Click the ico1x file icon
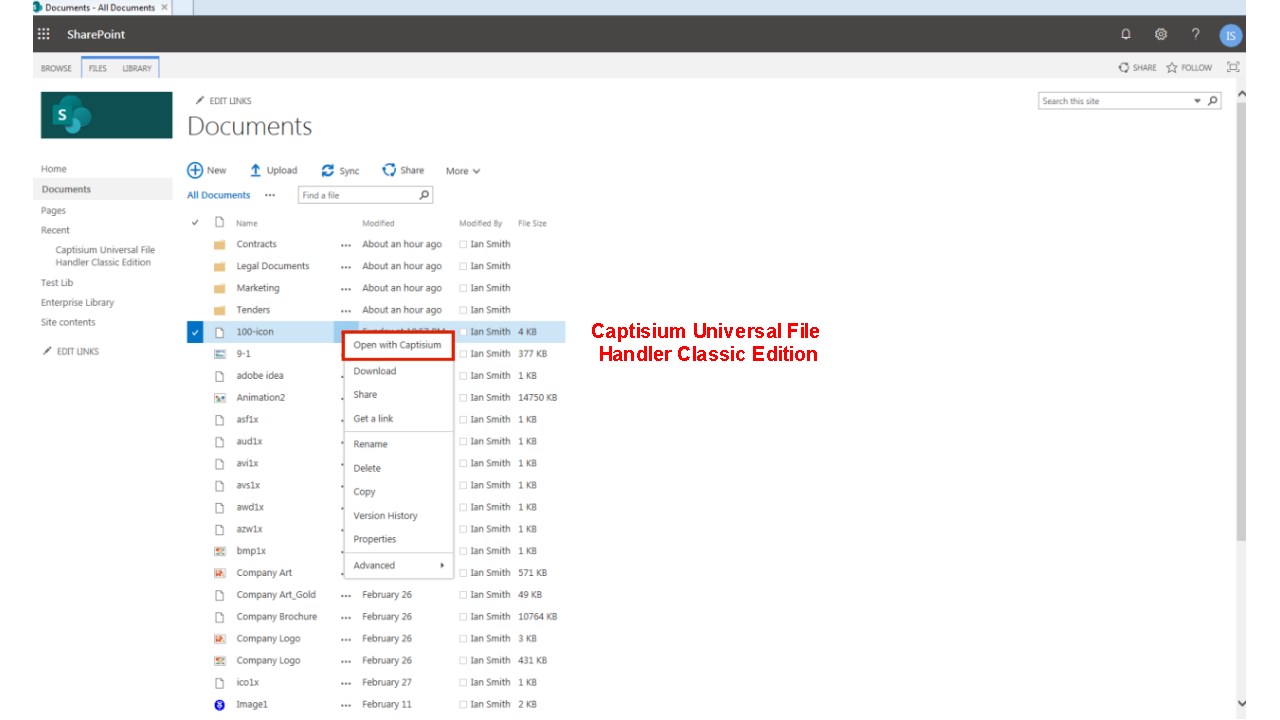Viewport: 1280px width, 720px height. pyautogui.click(x=219, y=683)
